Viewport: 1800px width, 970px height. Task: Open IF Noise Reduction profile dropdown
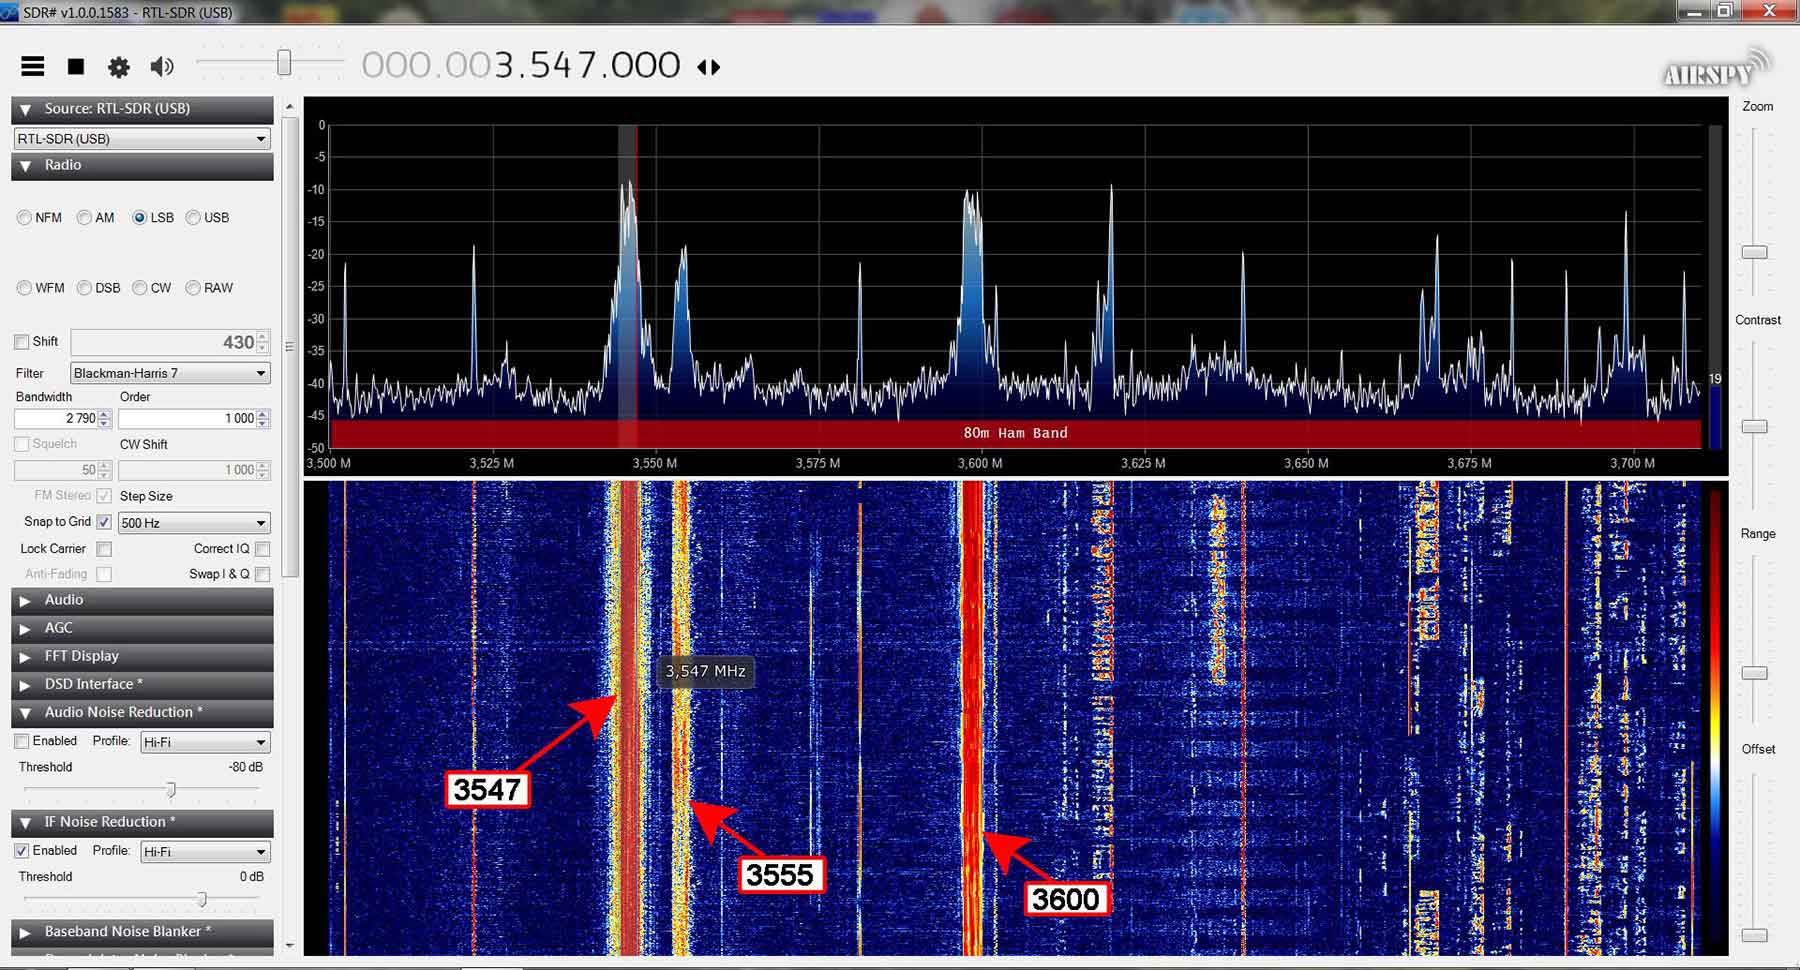(x=205, y=852)
